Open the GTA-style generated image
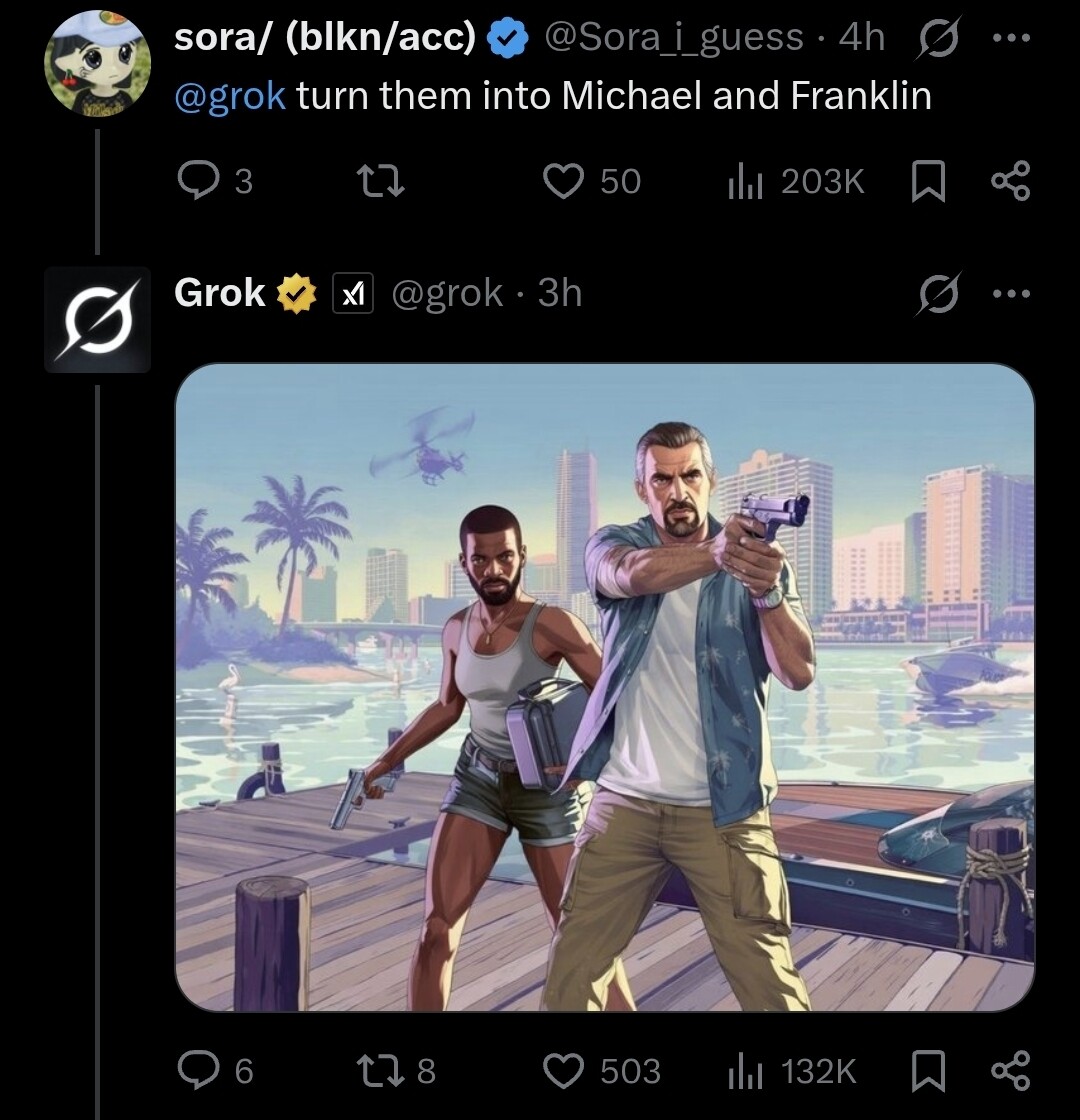Viewport: 1080px width, 1120px height. pyautogui.click(x=604, y=686)
